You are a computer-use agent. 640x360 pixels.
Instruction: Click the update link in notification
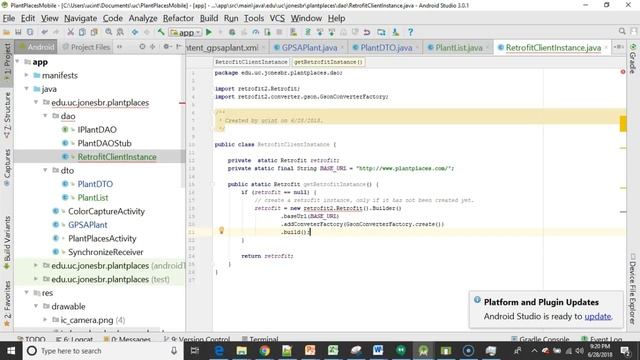point(598,316)
